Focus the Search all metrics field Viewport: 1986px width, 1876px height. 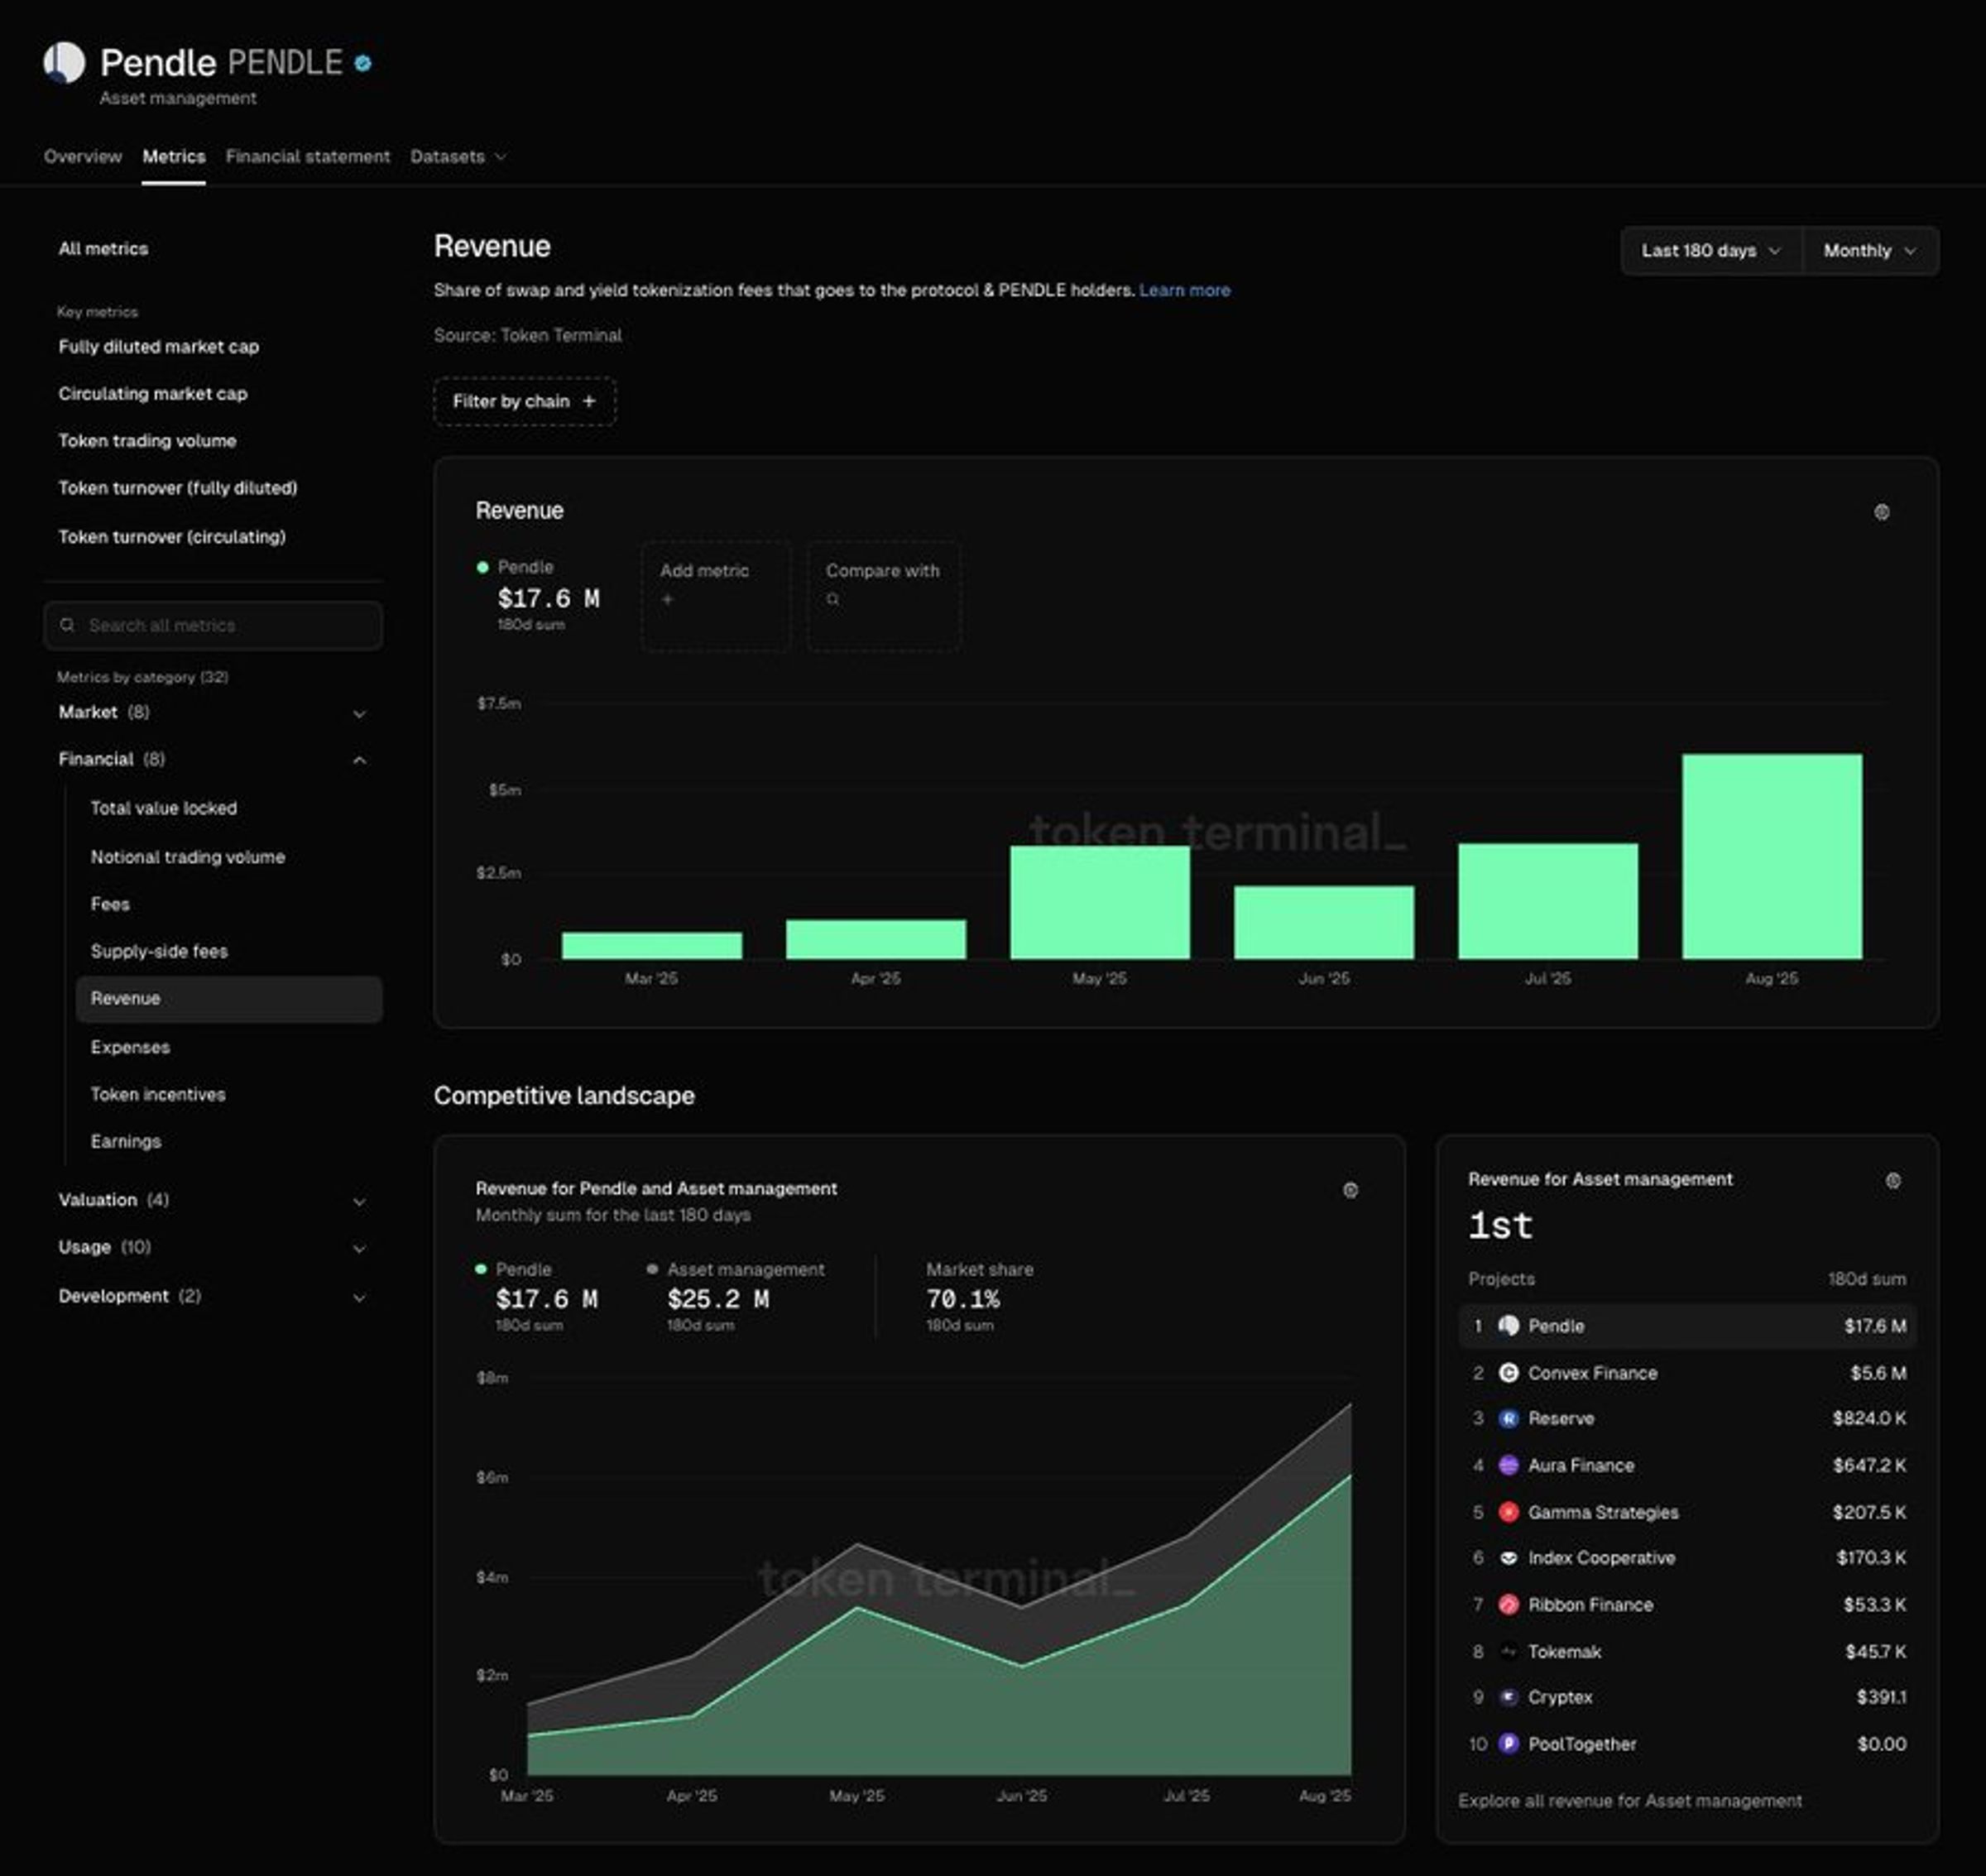pyautogui.click(x=213, y=625)
